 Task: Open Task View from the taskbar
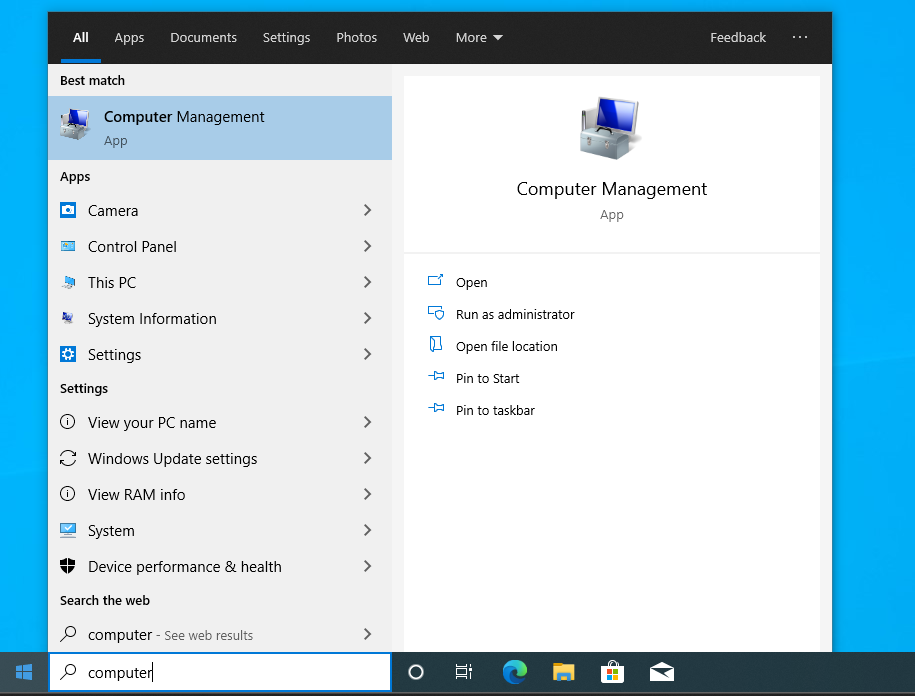(x=464, y=672)
